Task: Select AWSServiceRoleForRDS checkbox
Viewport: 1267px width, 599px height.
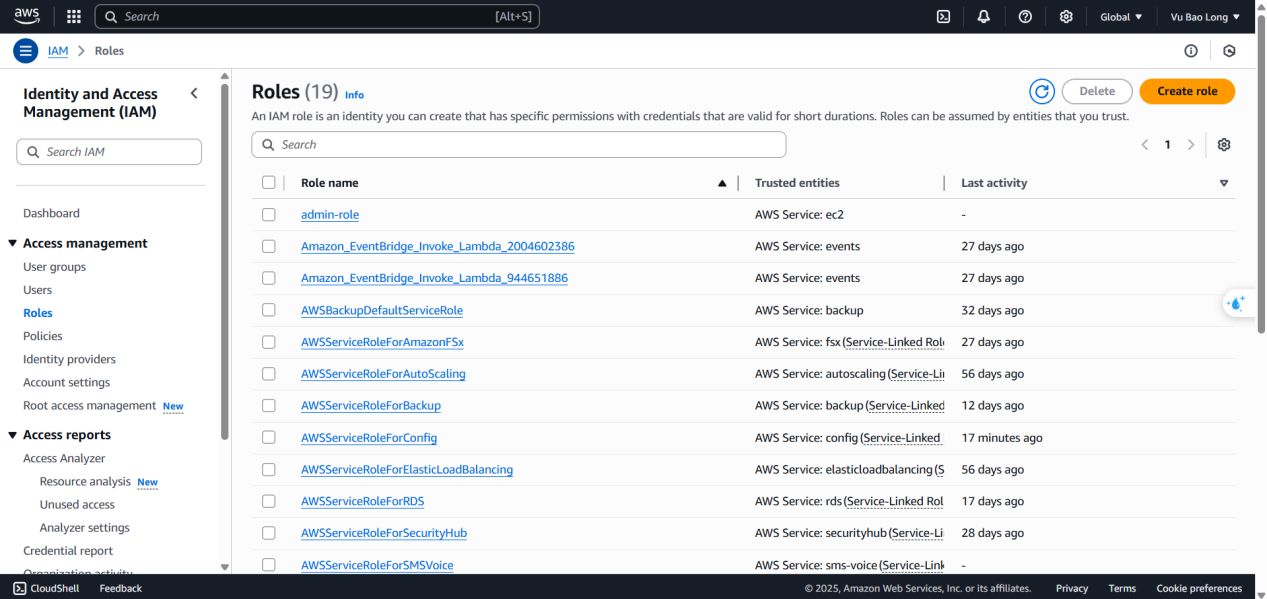Action: [268, 501]
